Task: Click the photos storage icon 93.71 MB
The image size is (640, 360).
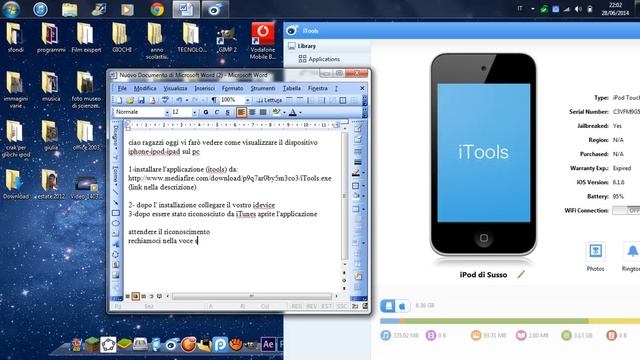Action: pos(476,336)
